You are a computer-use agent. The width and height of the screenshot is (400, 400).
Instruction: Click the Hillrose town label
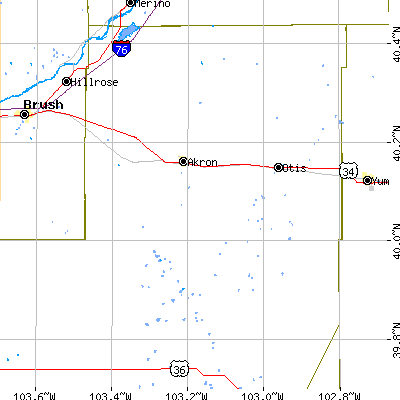[x=95, y=82]
